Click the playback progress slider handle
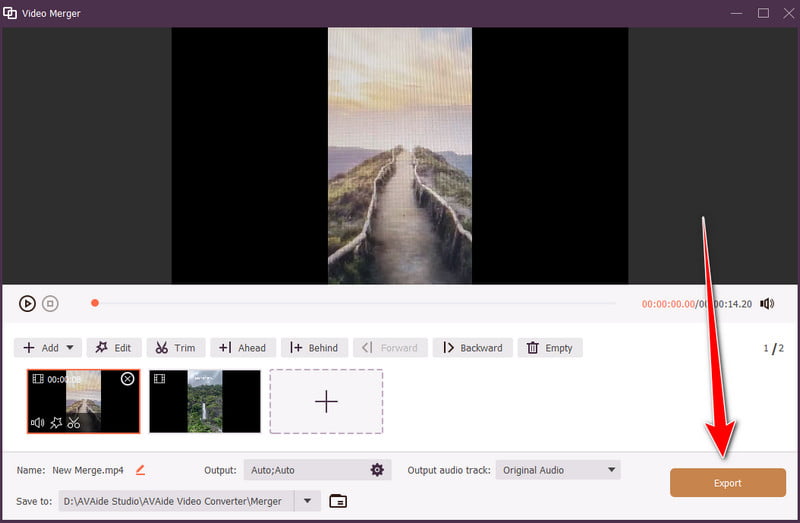This screenshot has height=523, width=800. pos(95,303)
